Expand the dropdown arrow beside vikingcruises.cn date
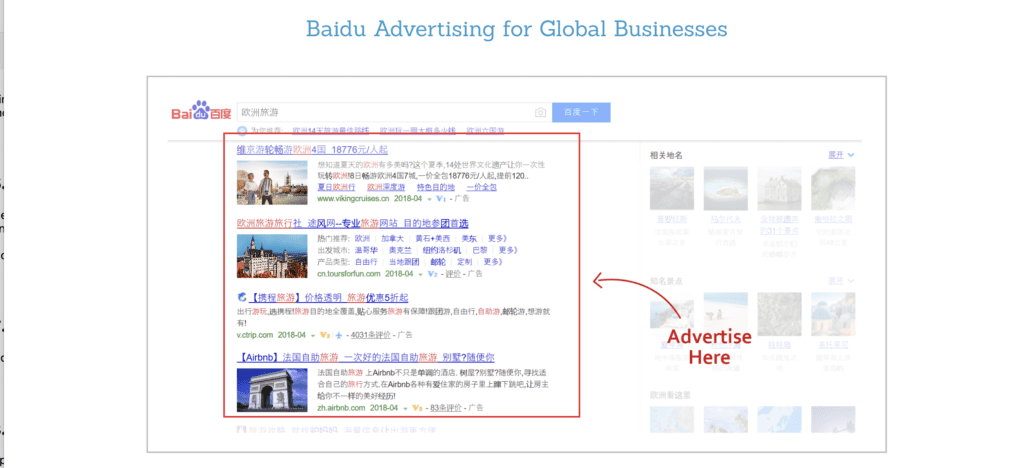This screenshot has width=1024, height=468. coord(429,198)
